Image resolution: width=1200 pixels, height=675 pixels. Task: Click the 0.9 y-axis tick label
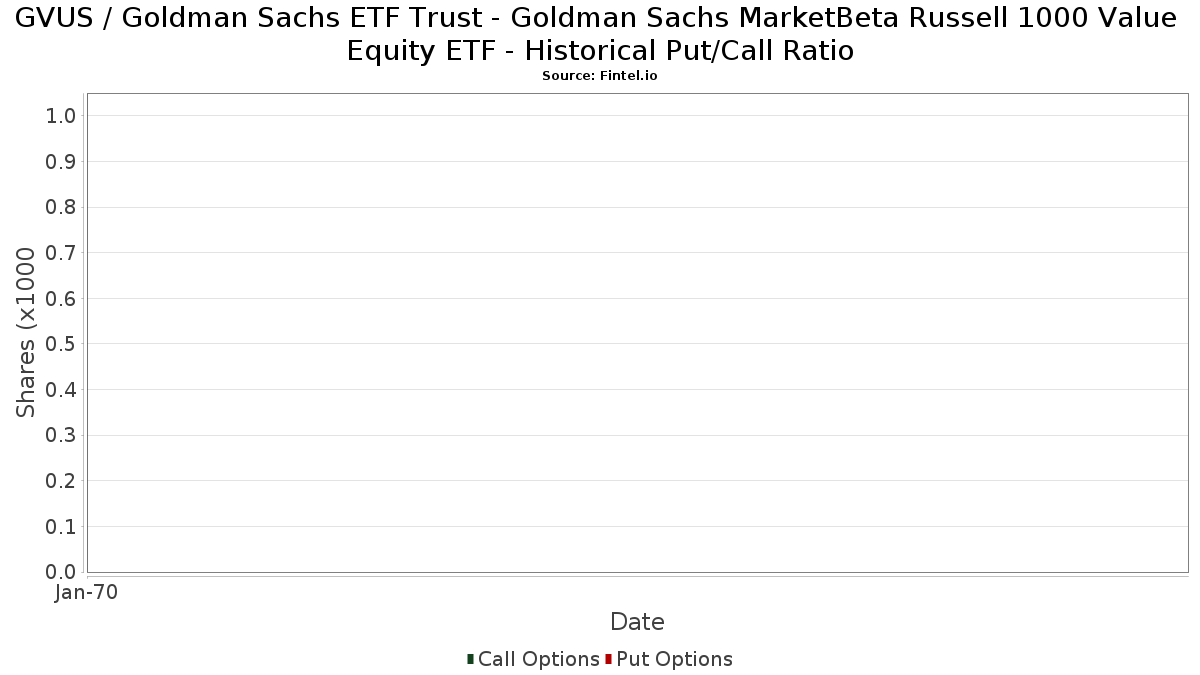click(x=61, y=162)
